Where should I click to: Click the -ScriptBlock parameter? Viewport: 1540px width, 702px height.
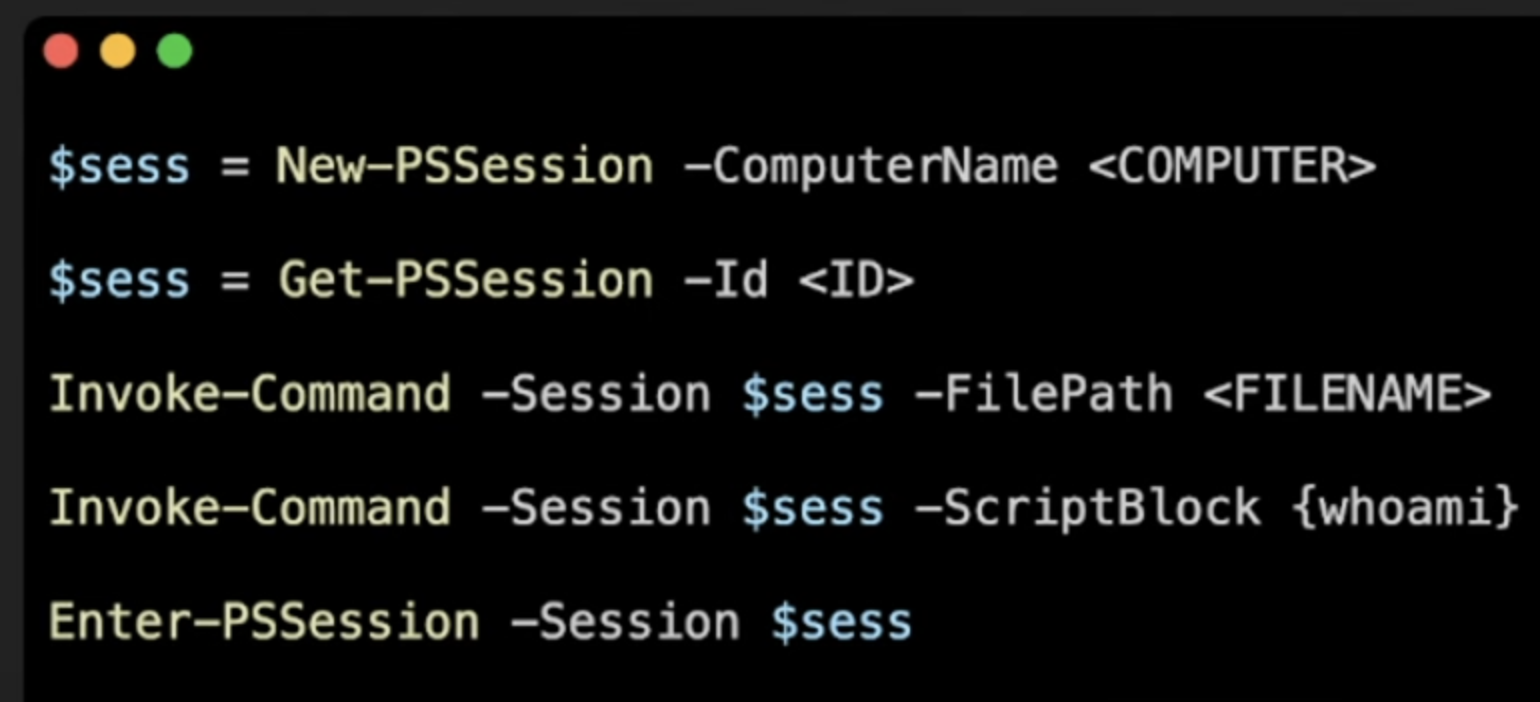pyautogui.click(x=1087, y=508)
